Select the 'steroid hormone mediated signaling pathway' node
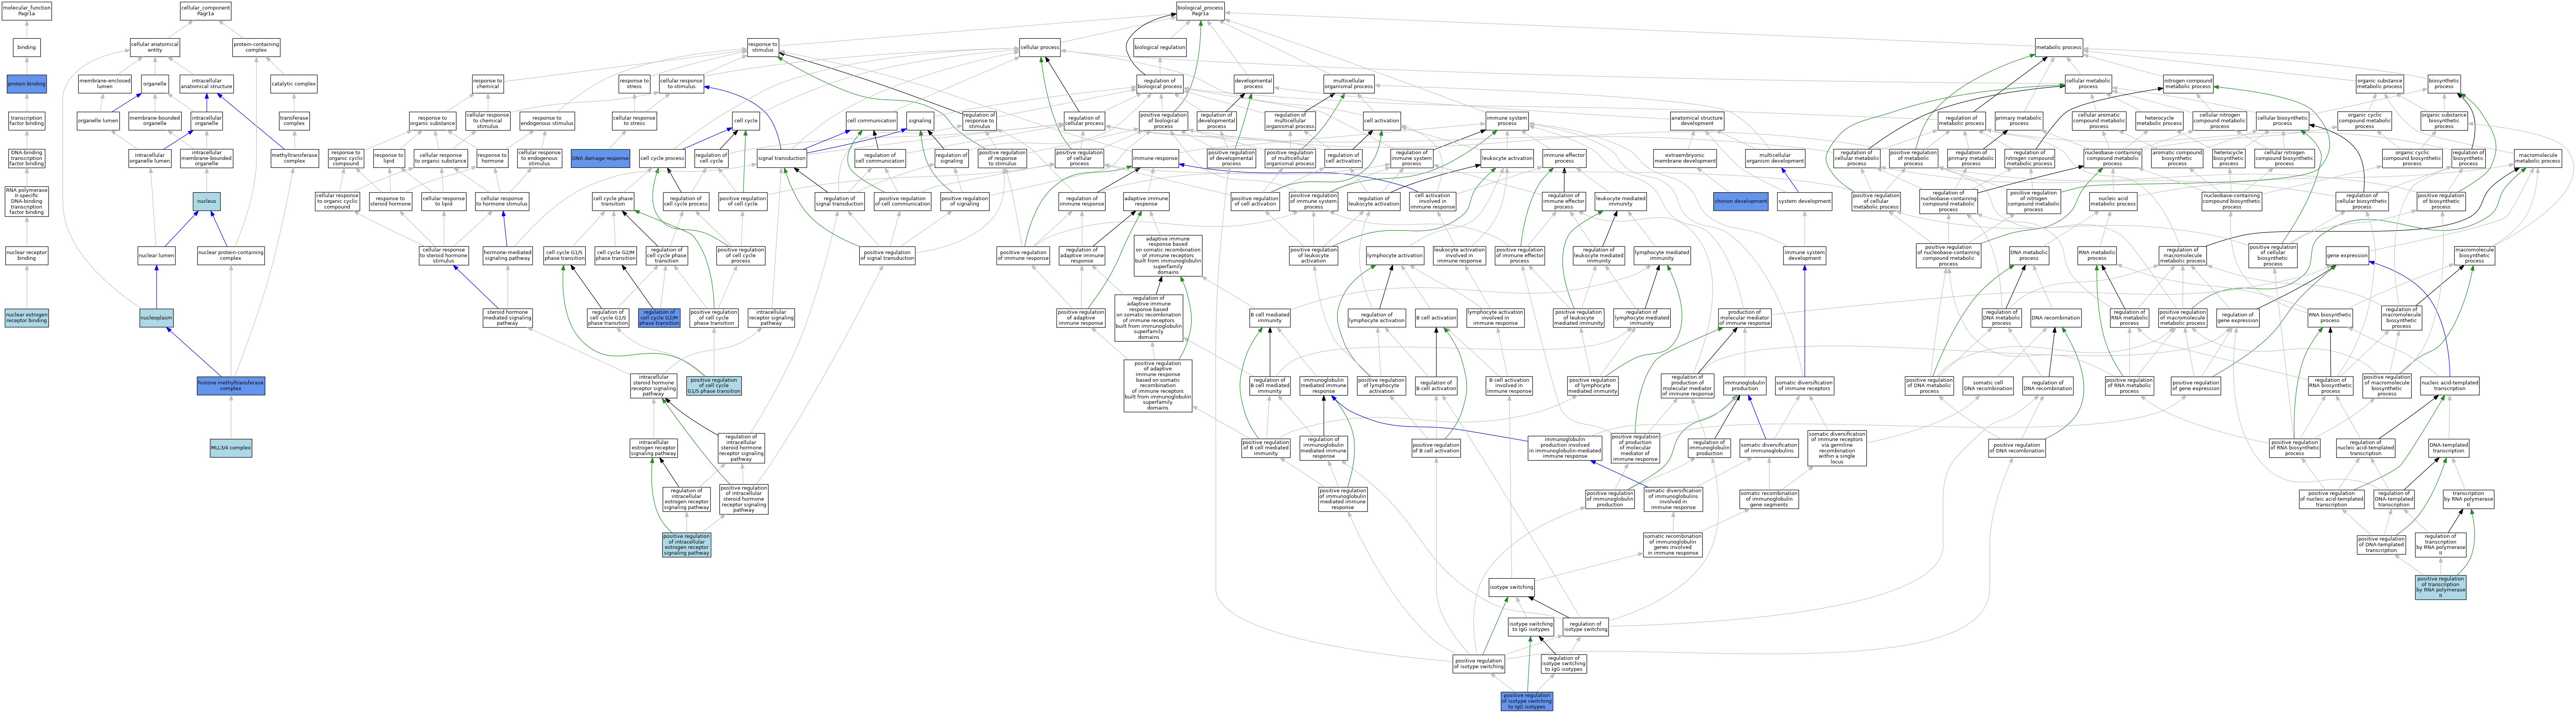Image resolution: width=2576 pixels, height=713 pixels. (x=508, y=318)
